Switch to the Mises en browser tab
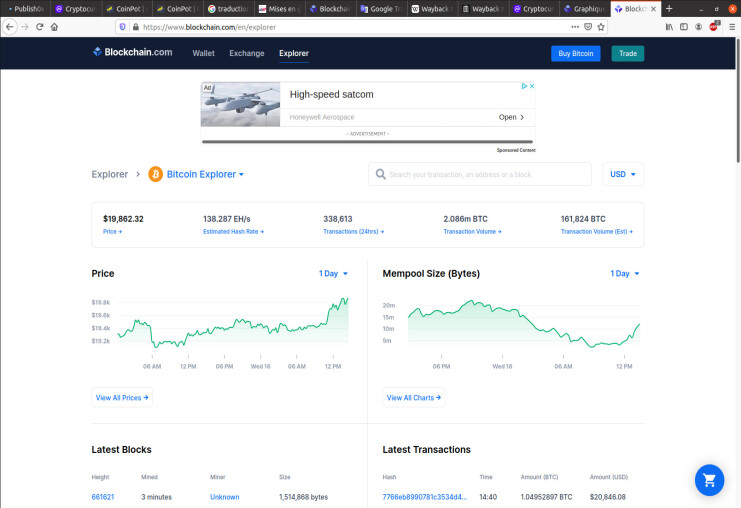The height and width of the screenshot is (508, 741). click(x=280, y=9)
